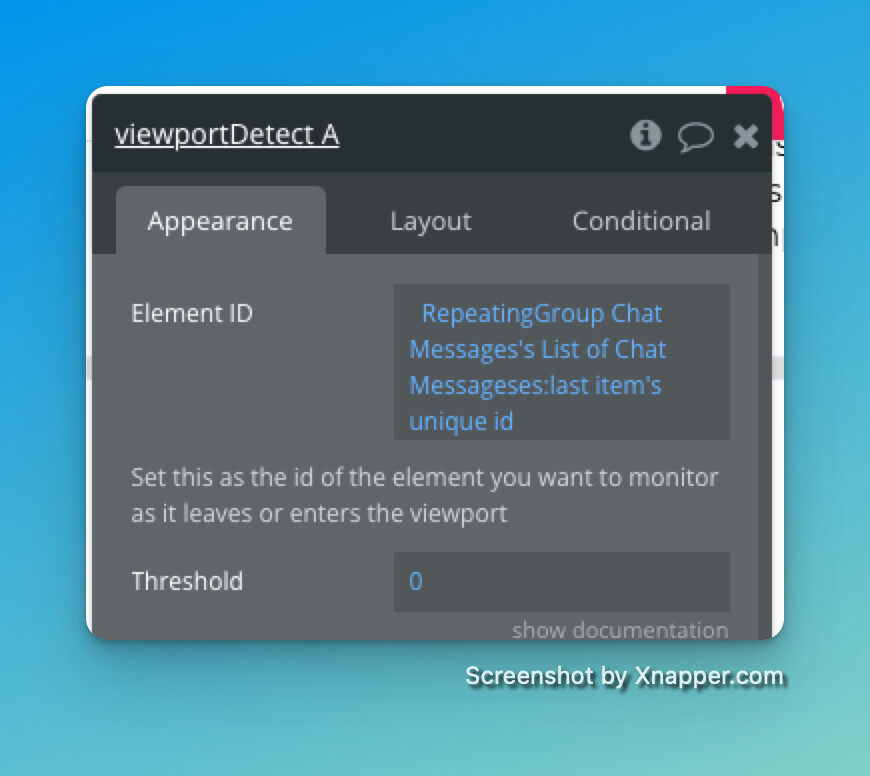Click into the Threshold value field
870x776 pixels.
(x=562, y=581)
